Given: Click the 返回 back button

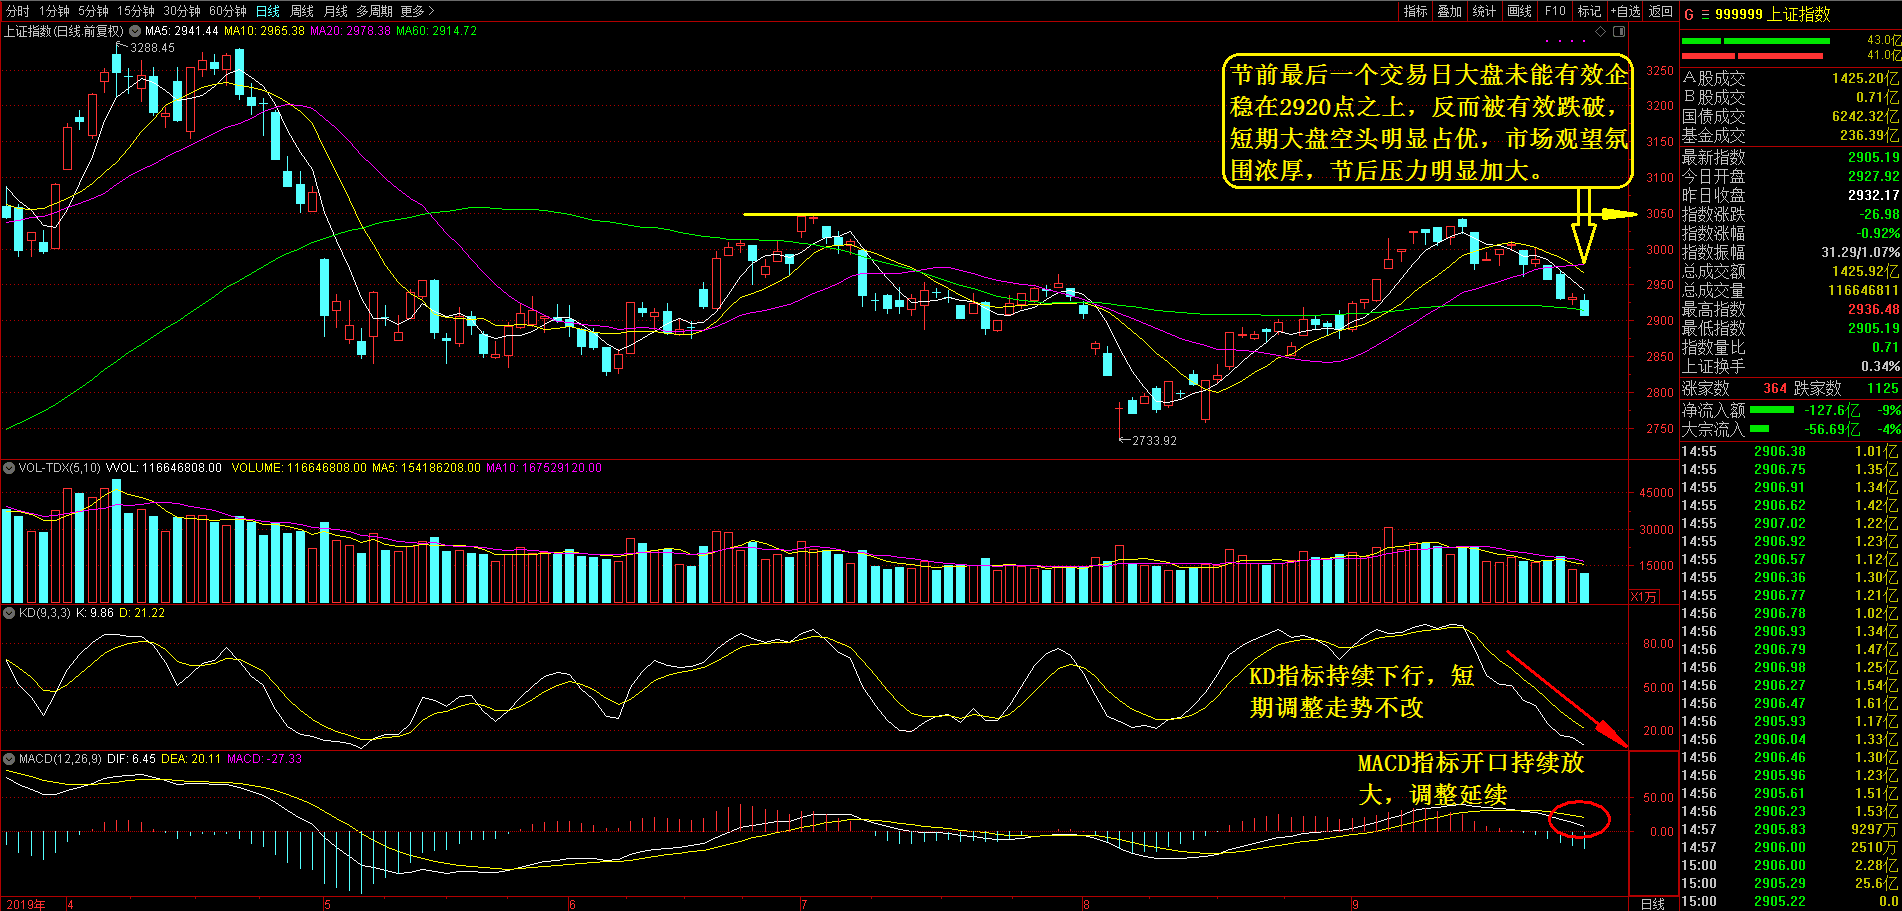Looking at the screenshot, I should click(x=1661, y=11).
